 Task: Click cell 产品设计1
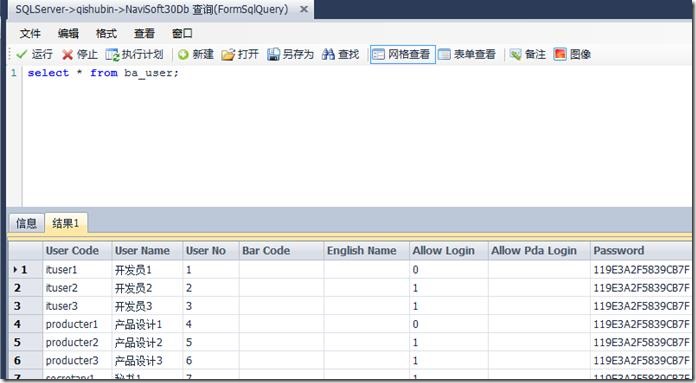147,324
